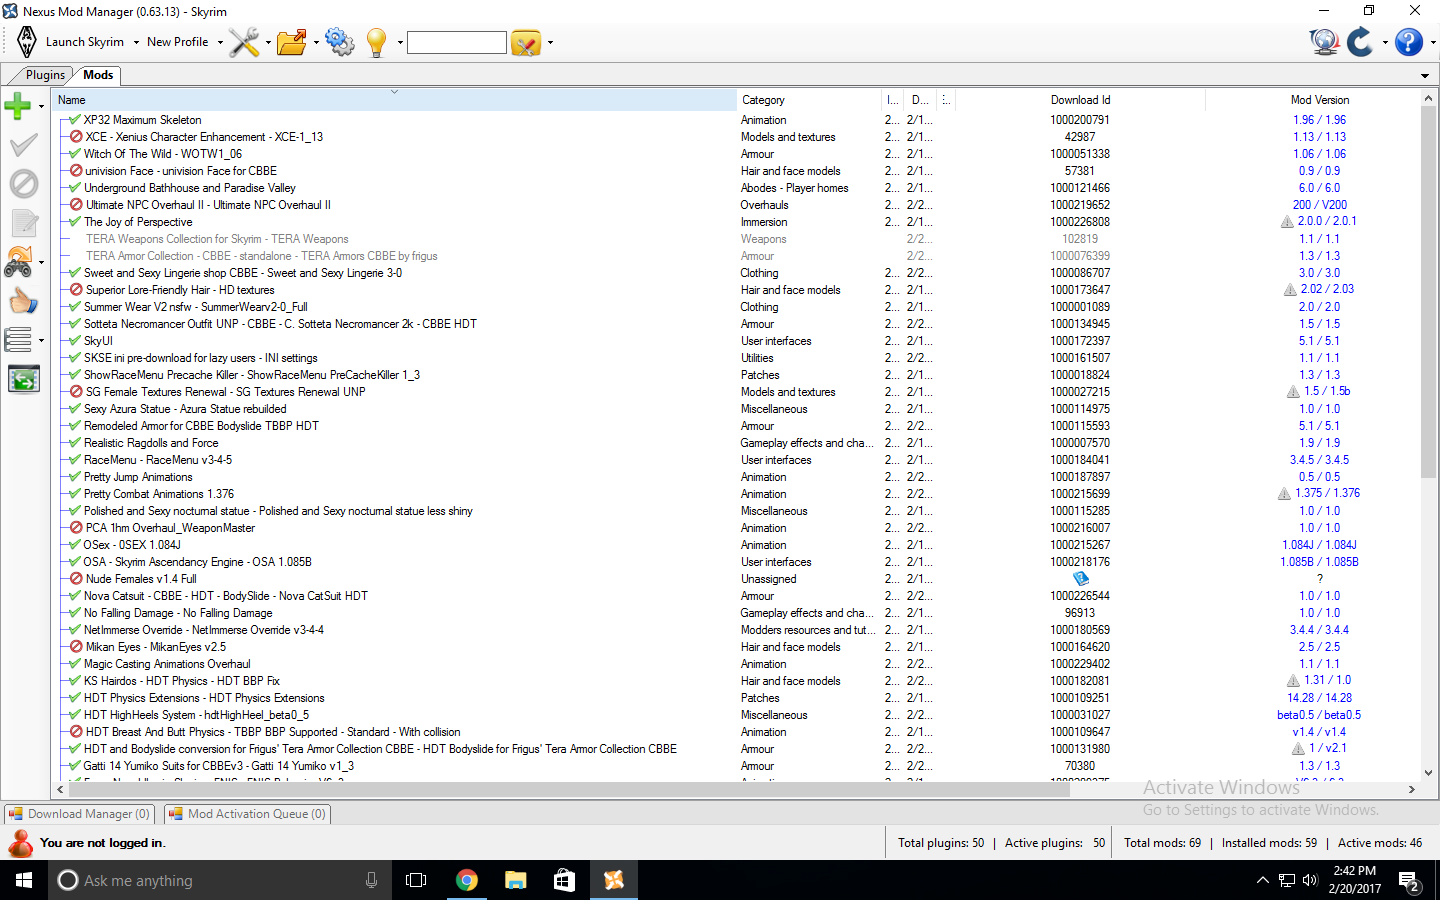Click the thumbs-up endorse mod icon
Screen dimensions: 1440x900
(23, 301)
